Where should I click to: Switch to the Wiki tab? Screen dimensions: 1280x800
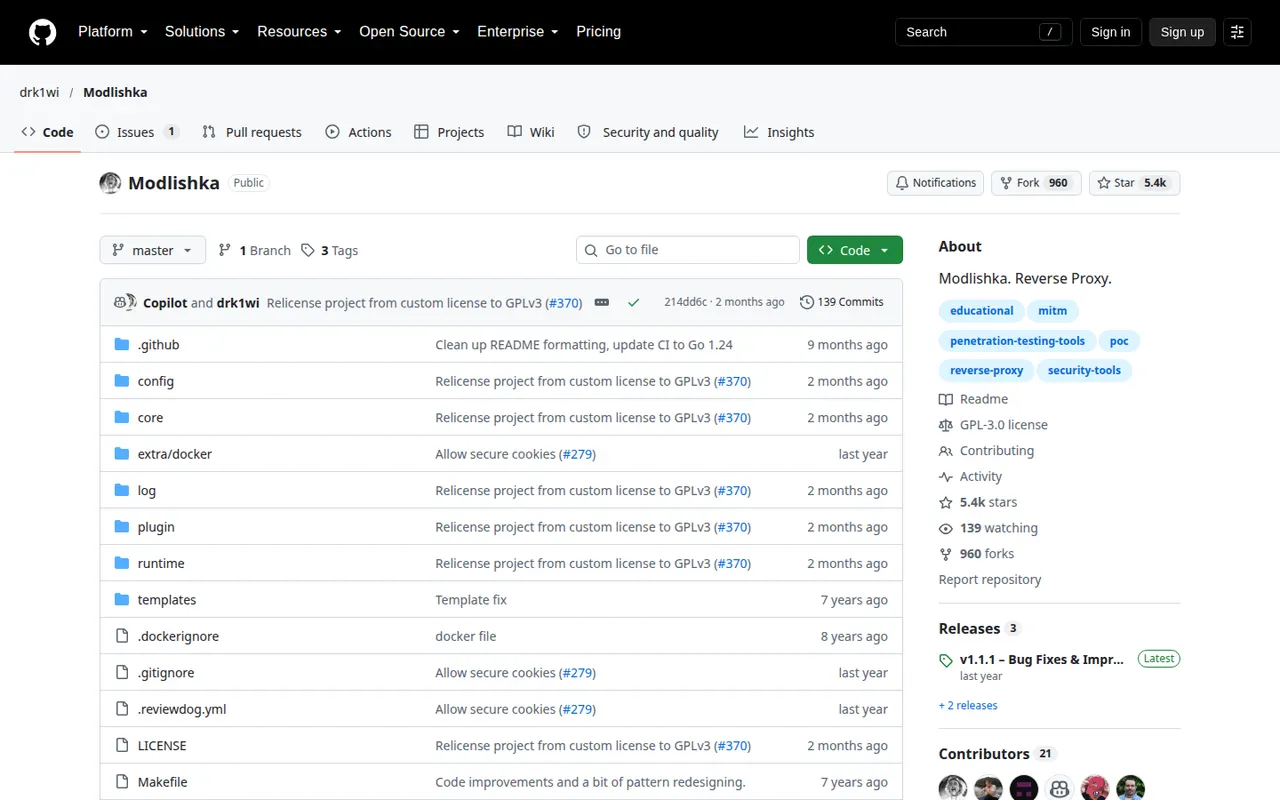pos(531,132)
